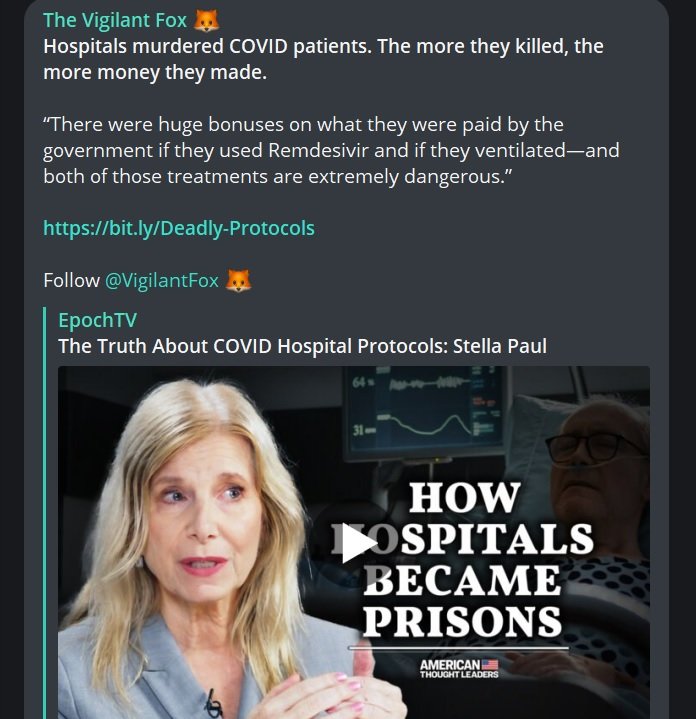Click the word PRISONS in the thumbnail
This screenshot has width=696, height=719.
pyautogui.click(x=462, y=621)
